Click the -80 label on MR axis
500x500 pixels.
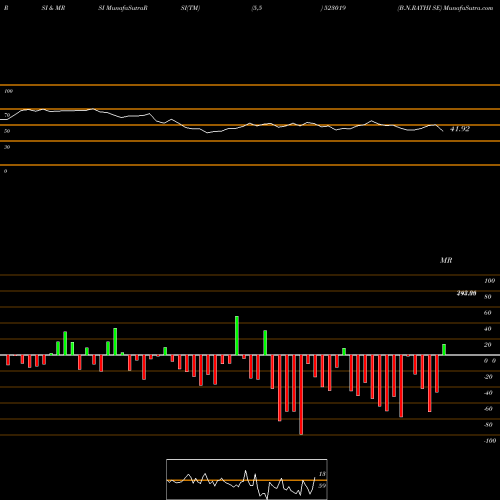point(488,425)
